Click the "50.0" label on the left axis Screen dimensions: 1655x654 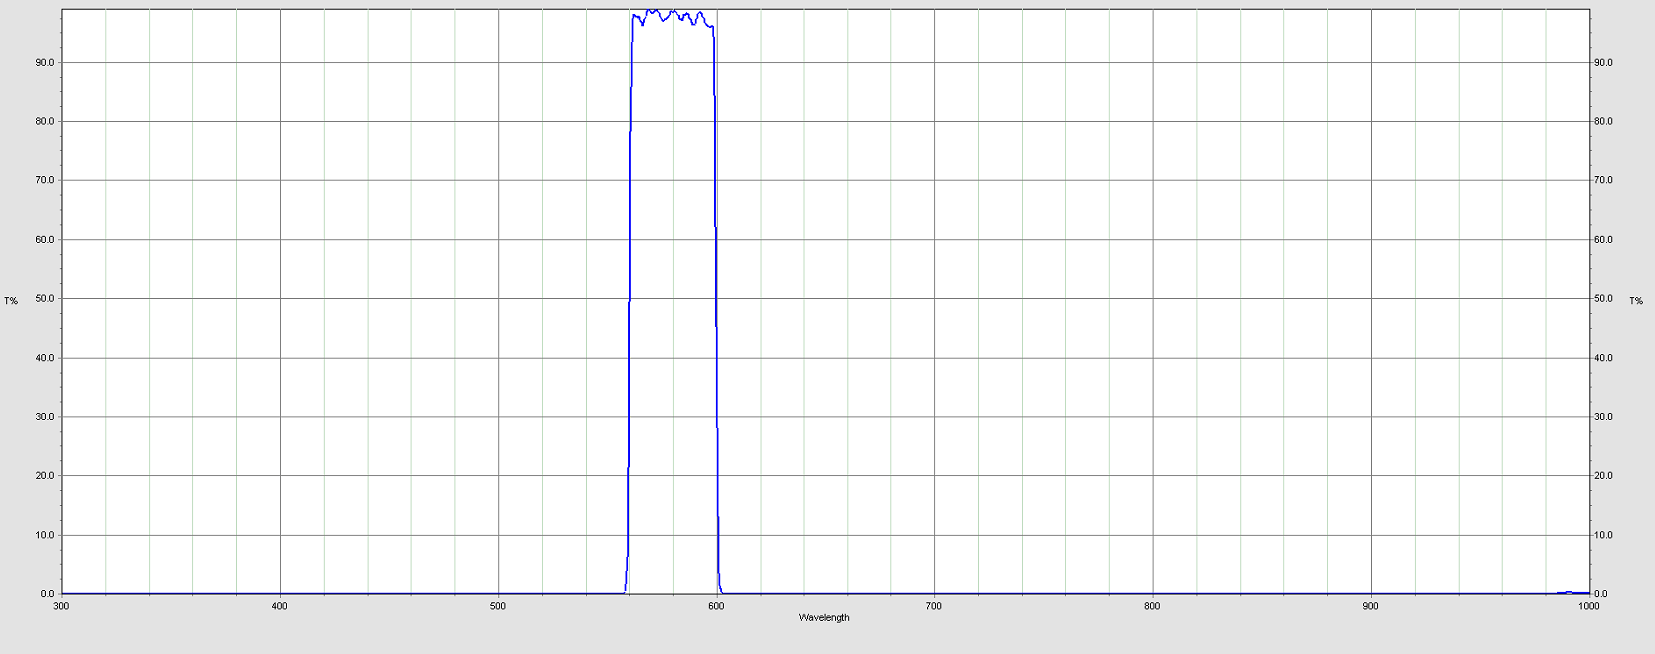coord(45,299)
